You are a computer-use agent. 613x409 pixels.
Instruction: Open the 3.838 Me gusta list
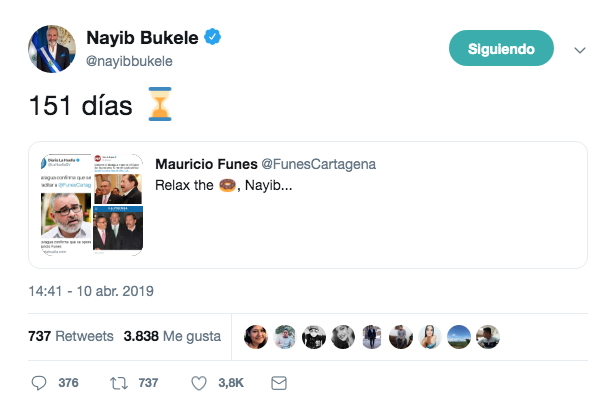coord(172,336)
